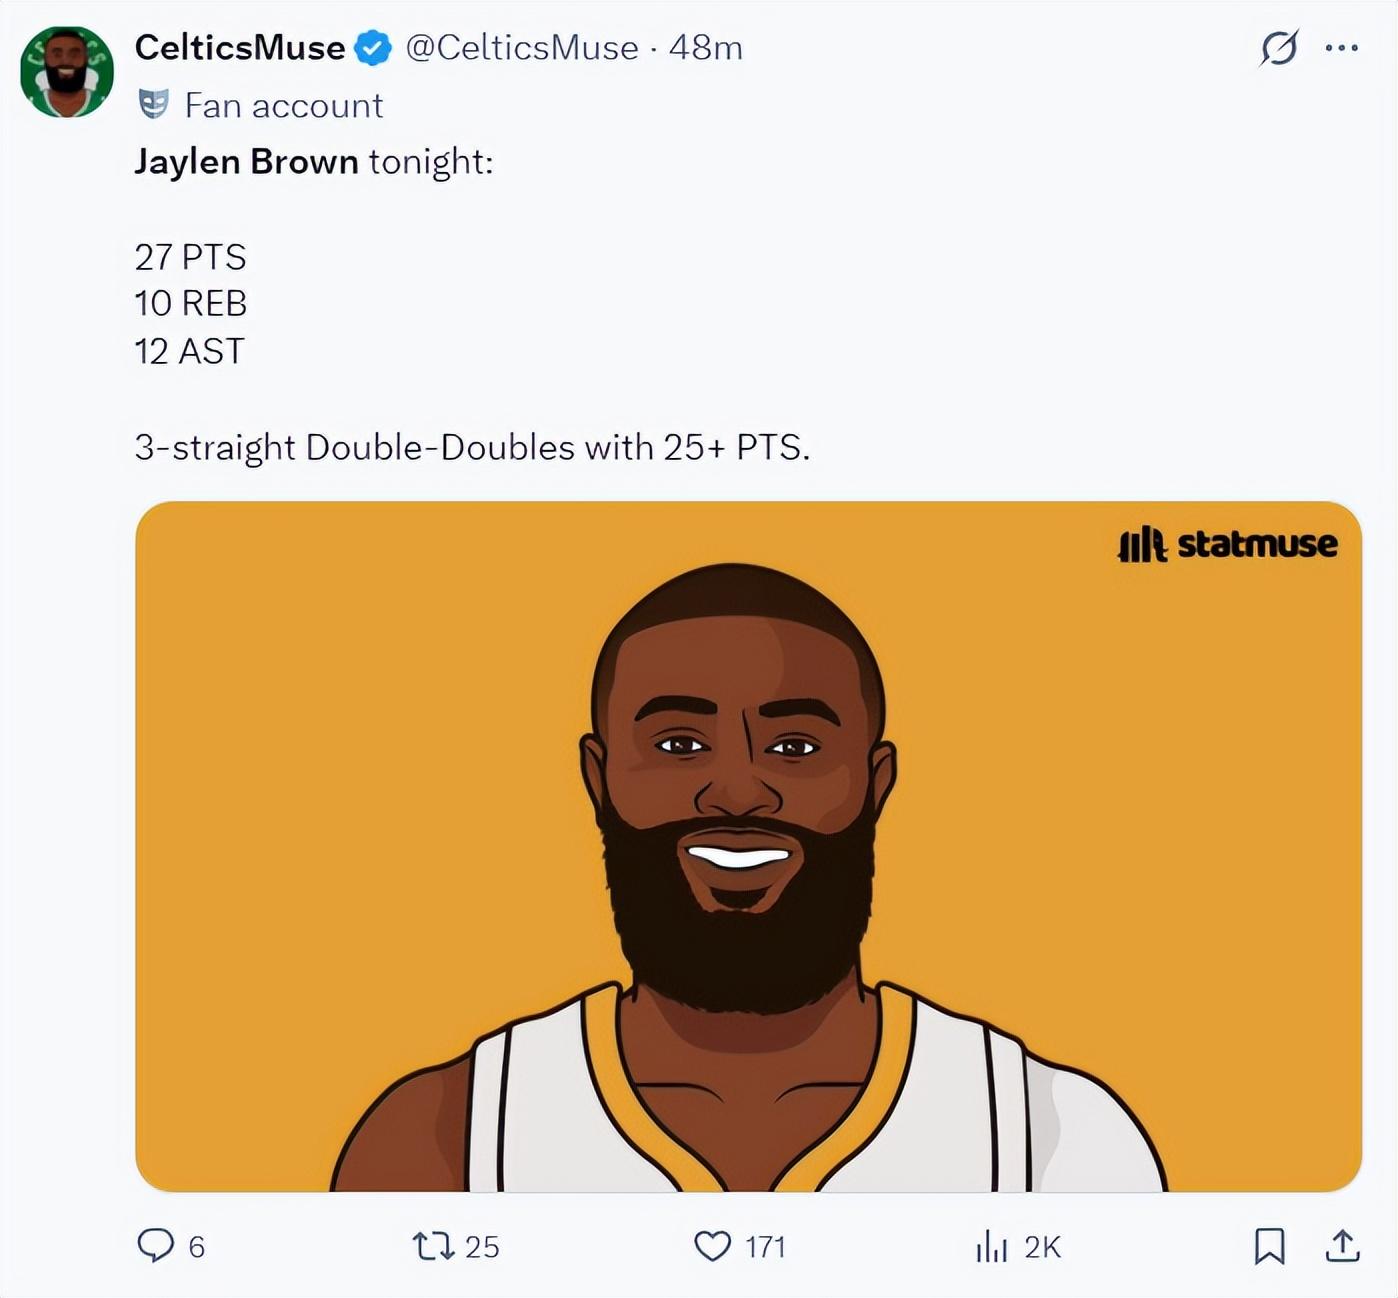Viewport: 1398px width, 1298px height.
Task: Click the statmuse logo on the image
Action: pyautogui.click(x=1227, y=544)
